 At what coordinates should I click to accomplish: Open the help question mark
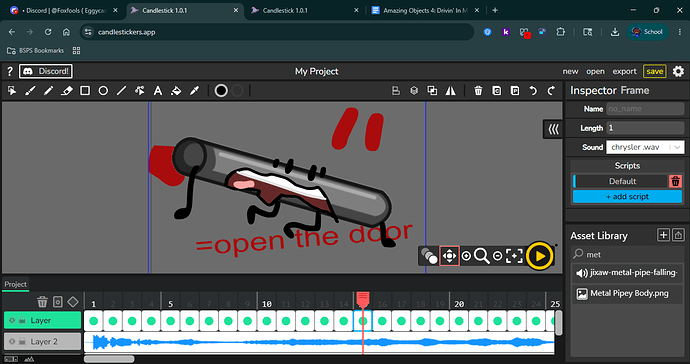point(10,71)
